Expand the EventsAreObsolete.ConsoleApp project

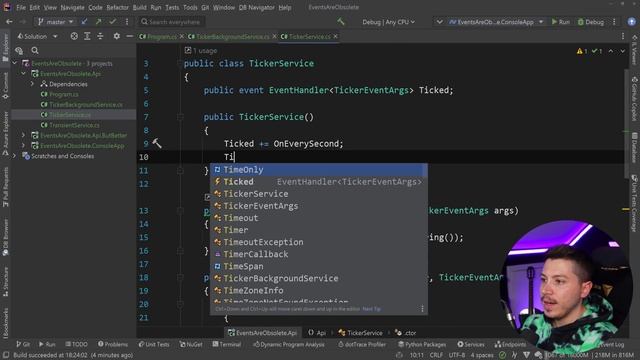click(x=24, y=145)
